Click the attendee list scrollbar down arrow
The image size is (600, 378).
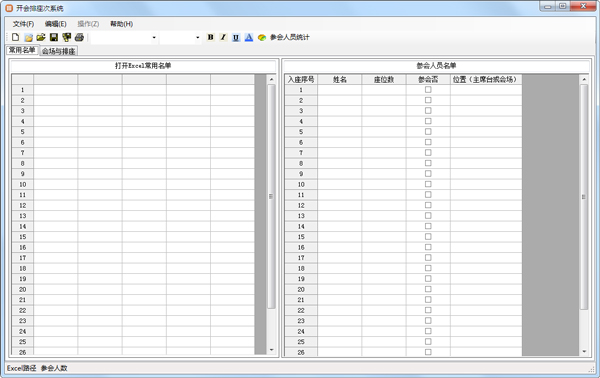point(584,351)
